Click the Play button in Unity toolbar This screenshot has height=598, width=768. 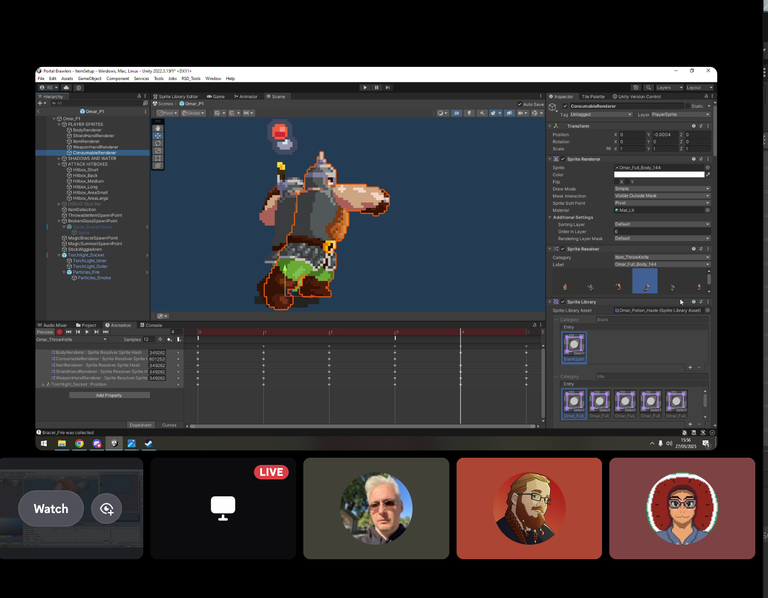coord(364,87)
